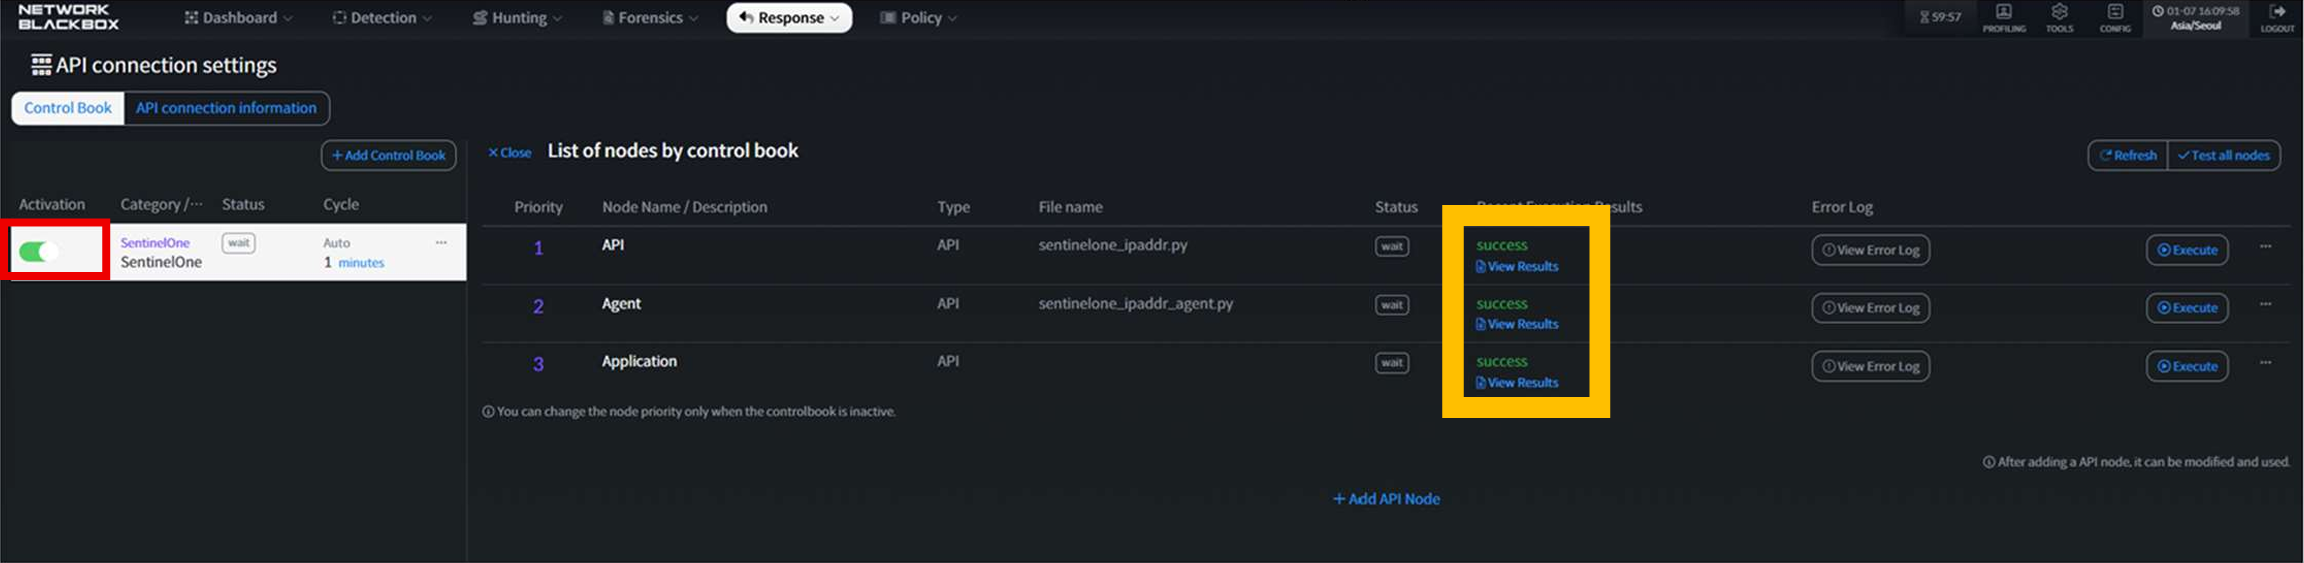Image resolution: width=2304 pixels, height=563 pixels.
Task: Expand the Dashboard dropdown menu
Action: 239,18
